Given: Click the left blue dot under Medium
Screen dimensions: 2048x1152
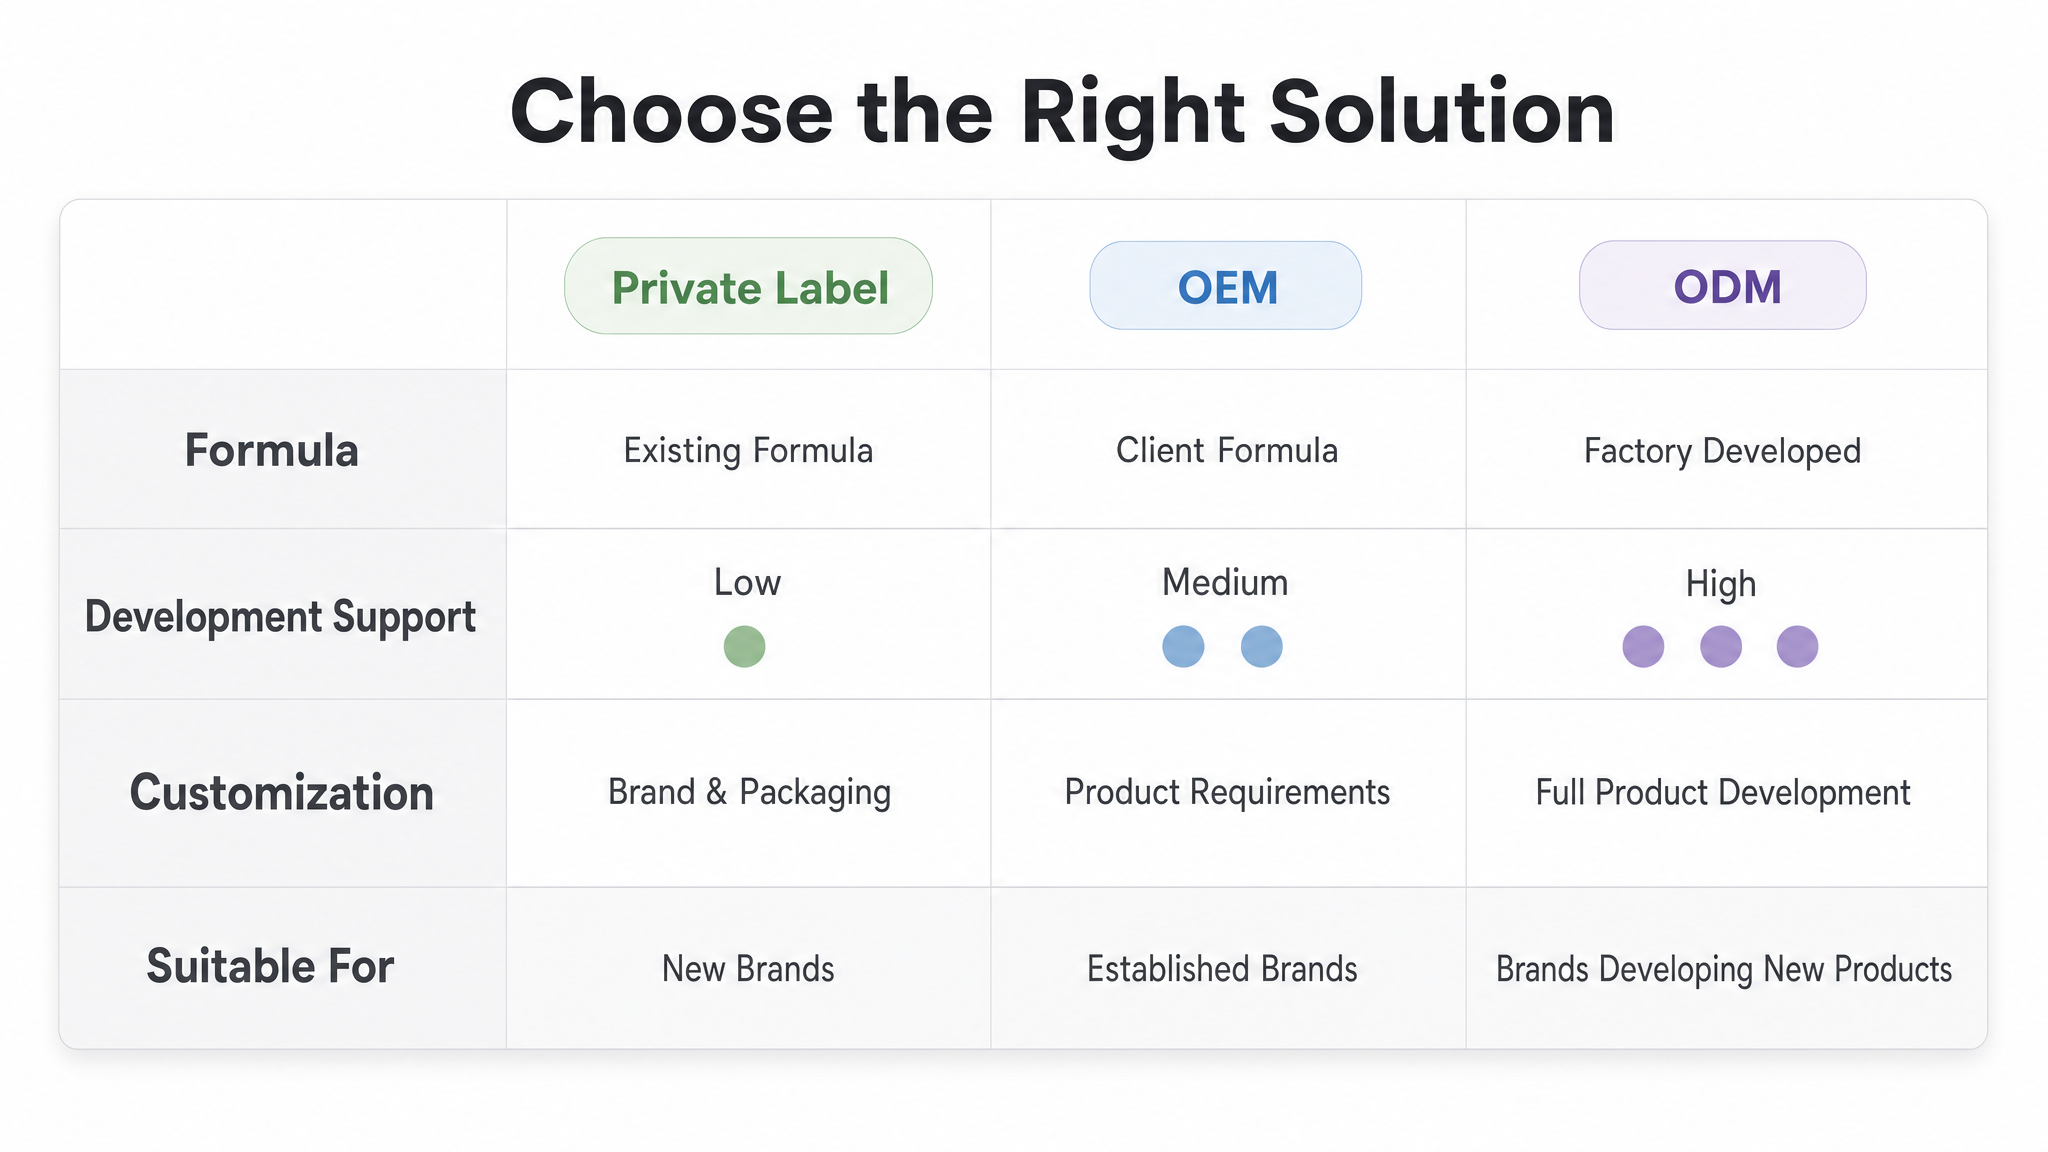Looking at the screenshot, I should pos(1183,646).
